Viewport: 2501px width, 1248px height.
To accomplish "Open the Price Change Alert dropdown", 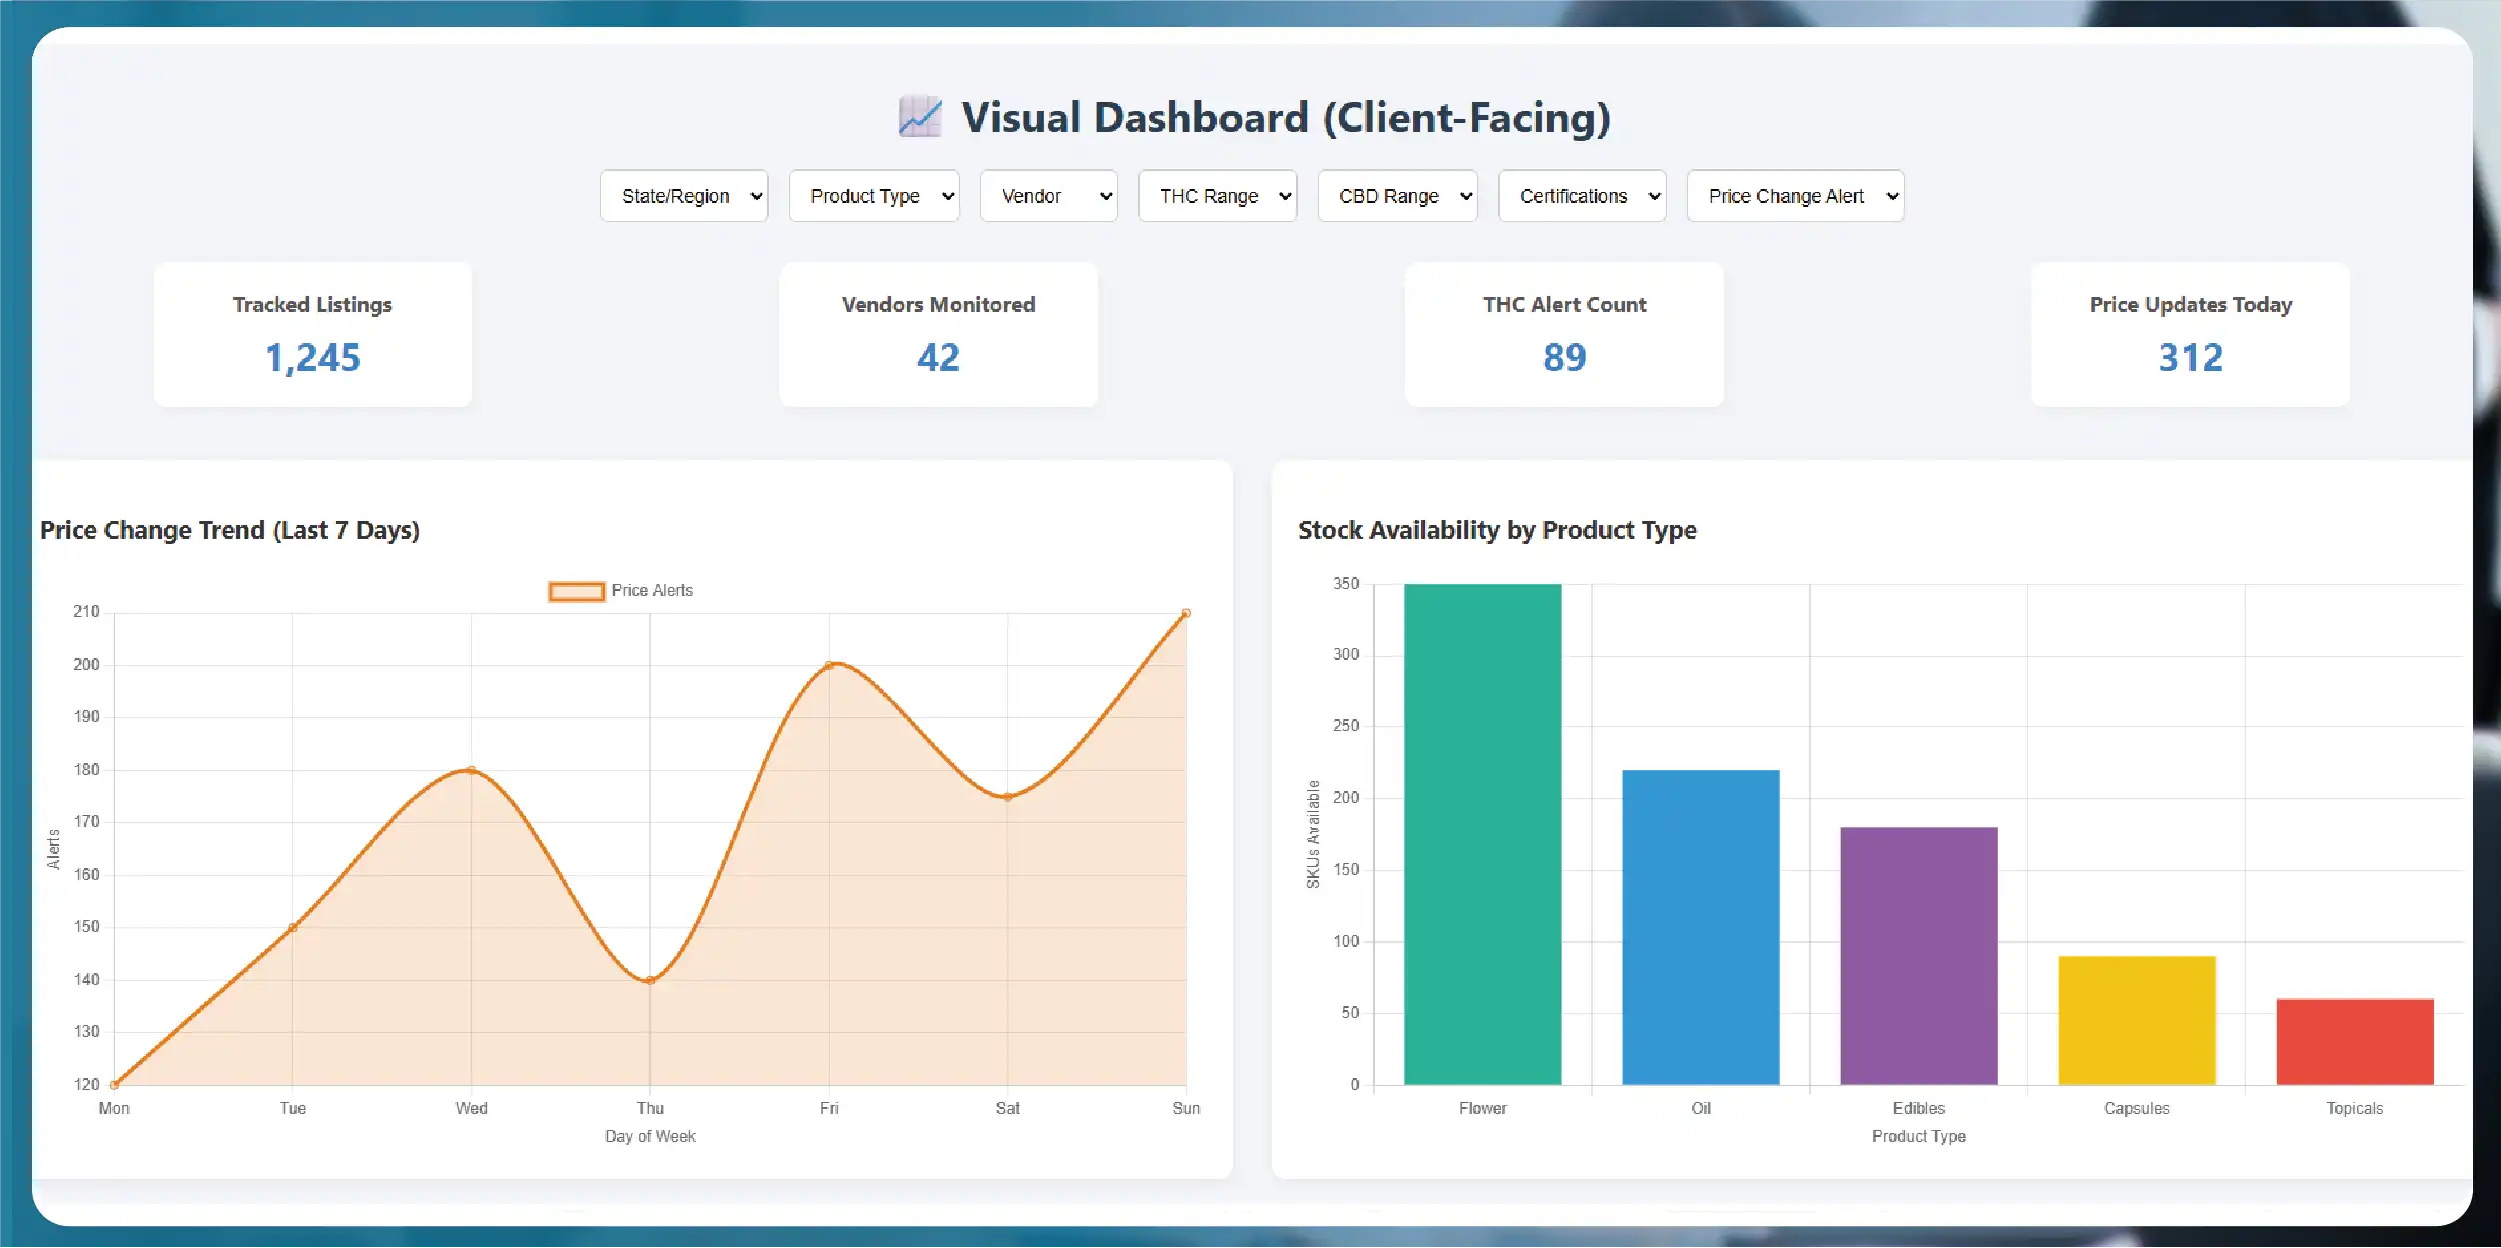I will 1795,196.
